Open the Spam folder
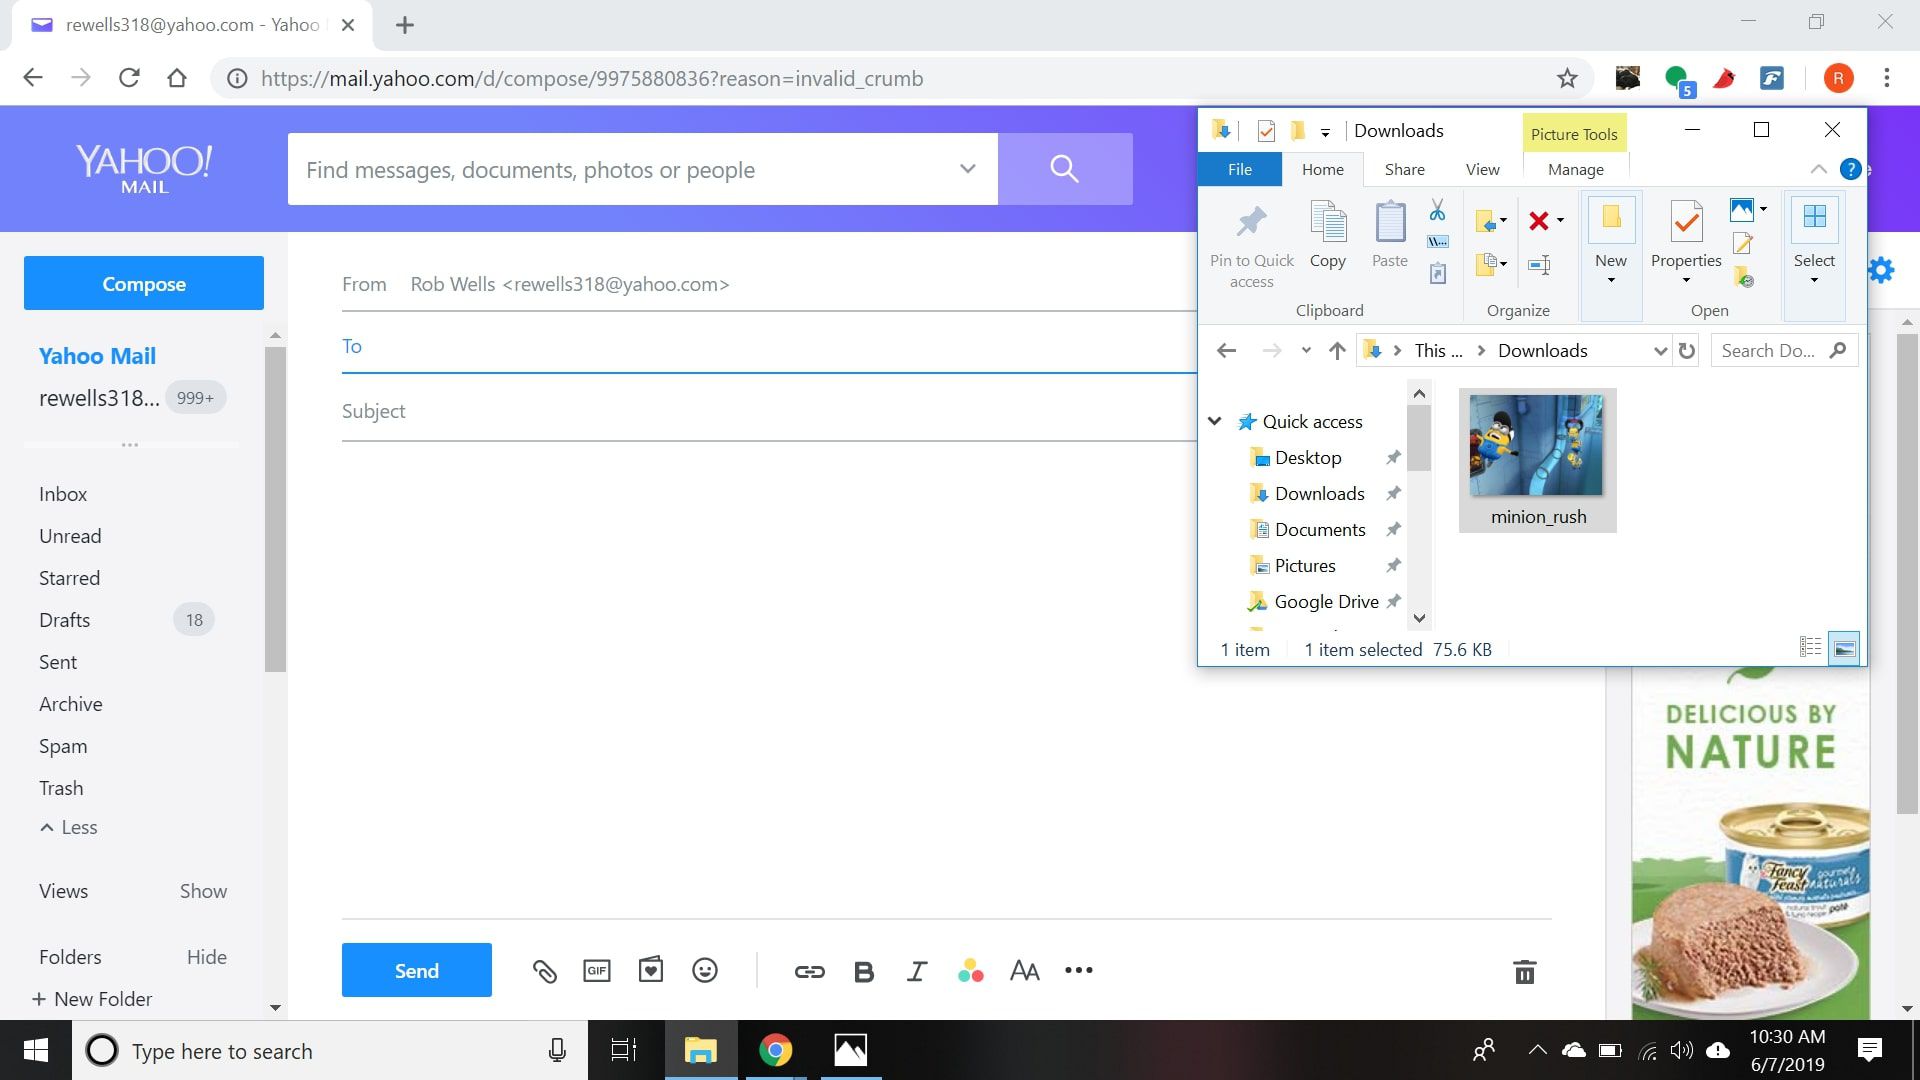This screenshot has width=1920, height=1080. 63,746
